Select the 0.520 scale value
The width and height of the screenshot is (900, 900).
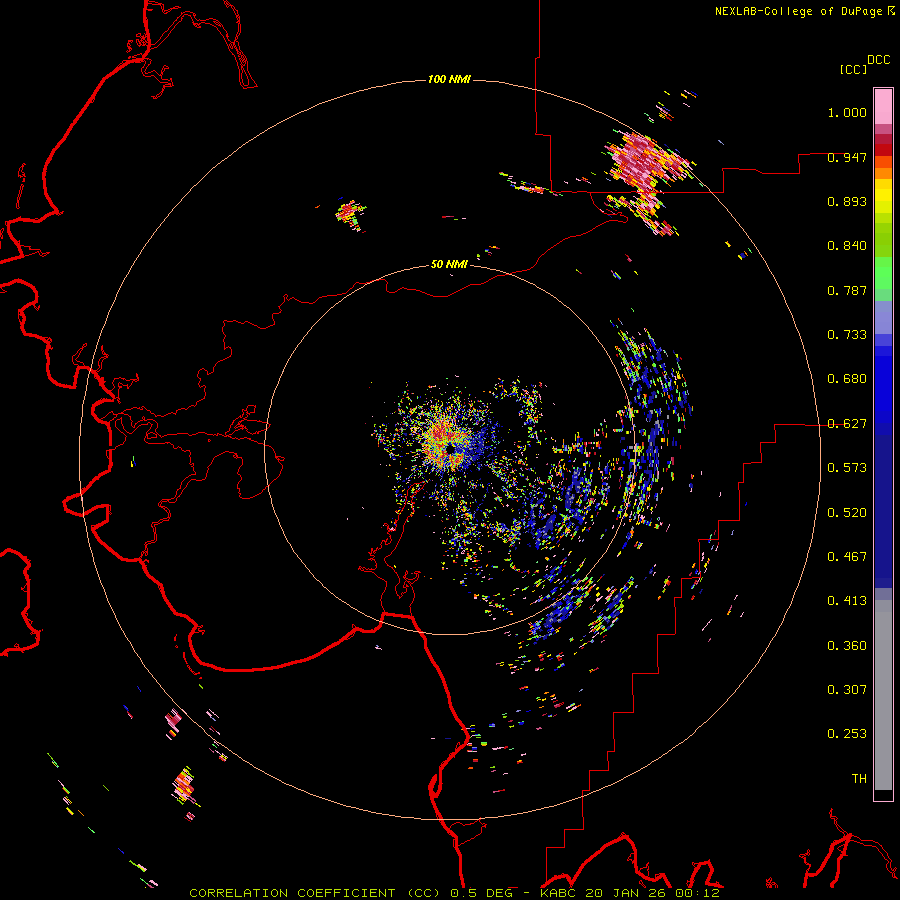[x=847, y=513]
